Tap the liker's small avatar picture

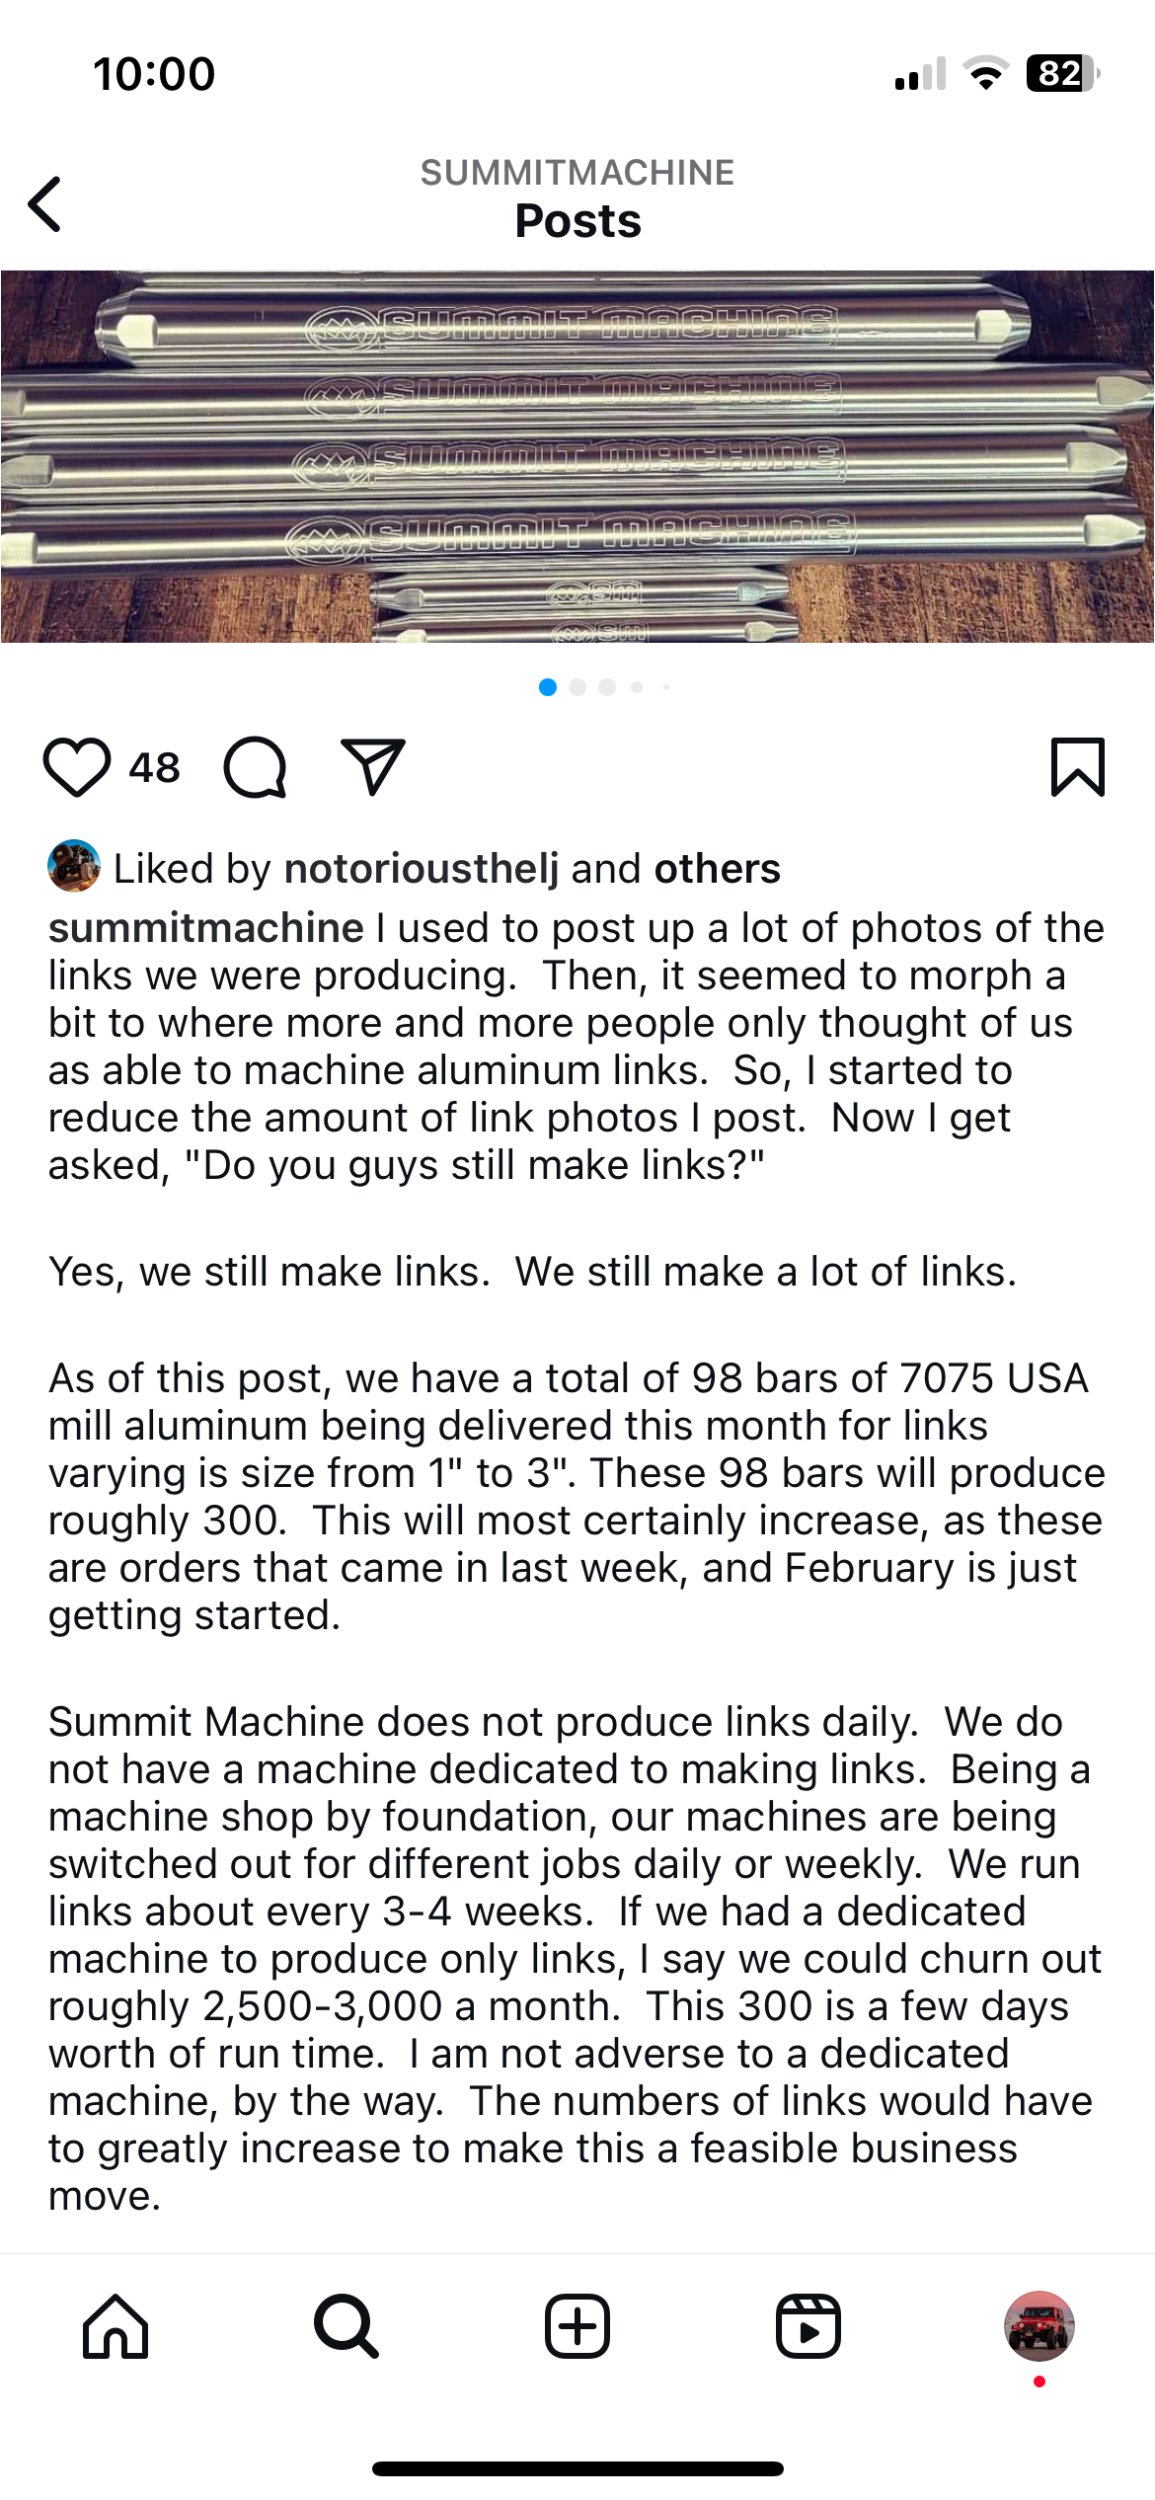click(x=74, y=866)
